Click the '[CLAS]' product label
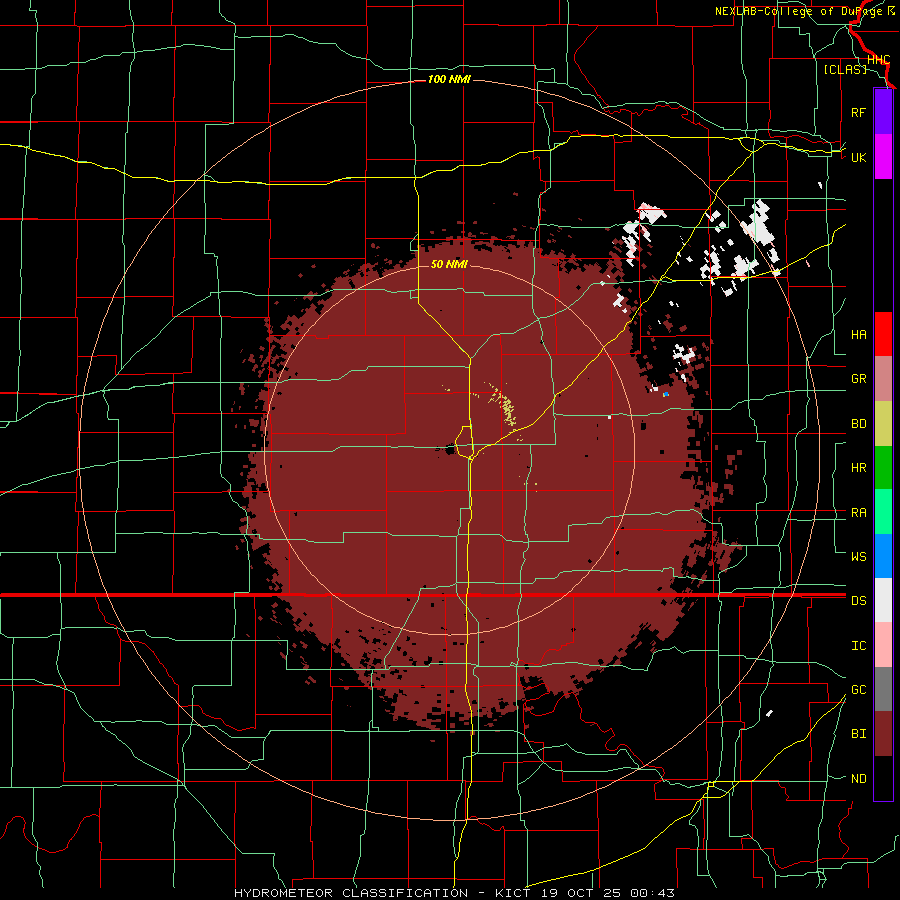This screenshot has height=900, width=900. (x=845, y=69)
